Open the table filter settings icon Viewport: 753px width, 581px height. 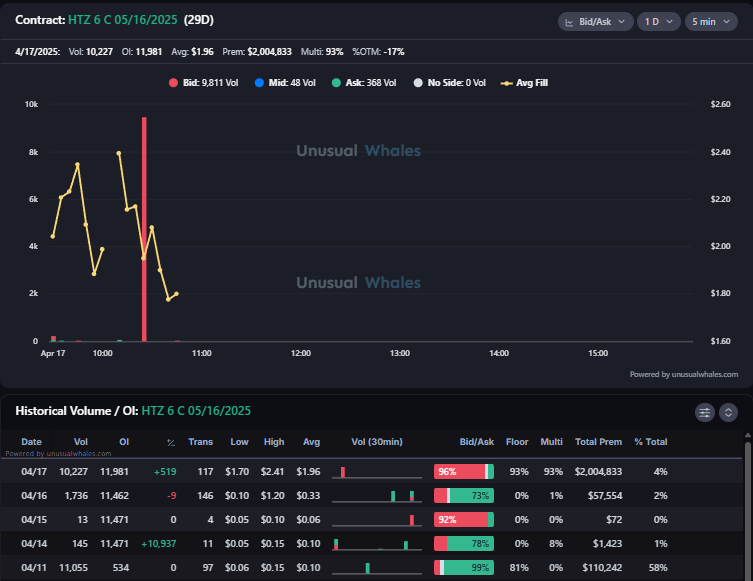click(704, 412)
